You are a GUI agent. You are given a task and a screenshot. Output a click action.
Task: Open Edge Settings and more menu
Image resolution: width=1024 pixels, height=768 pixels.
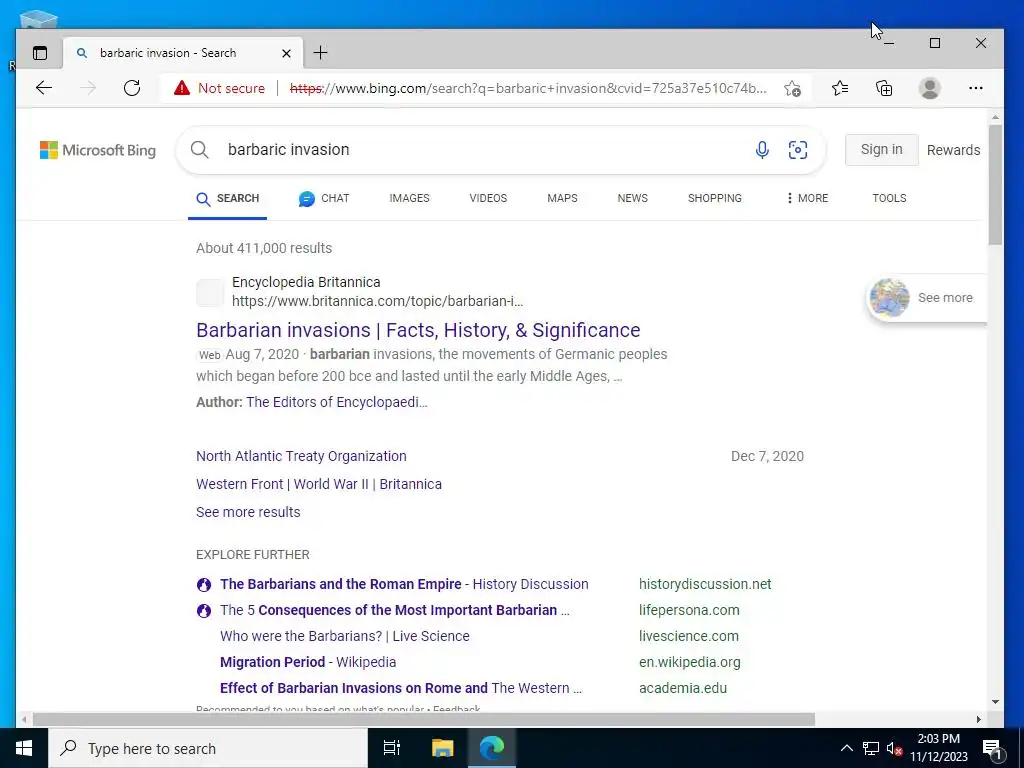tap(976, 88)
